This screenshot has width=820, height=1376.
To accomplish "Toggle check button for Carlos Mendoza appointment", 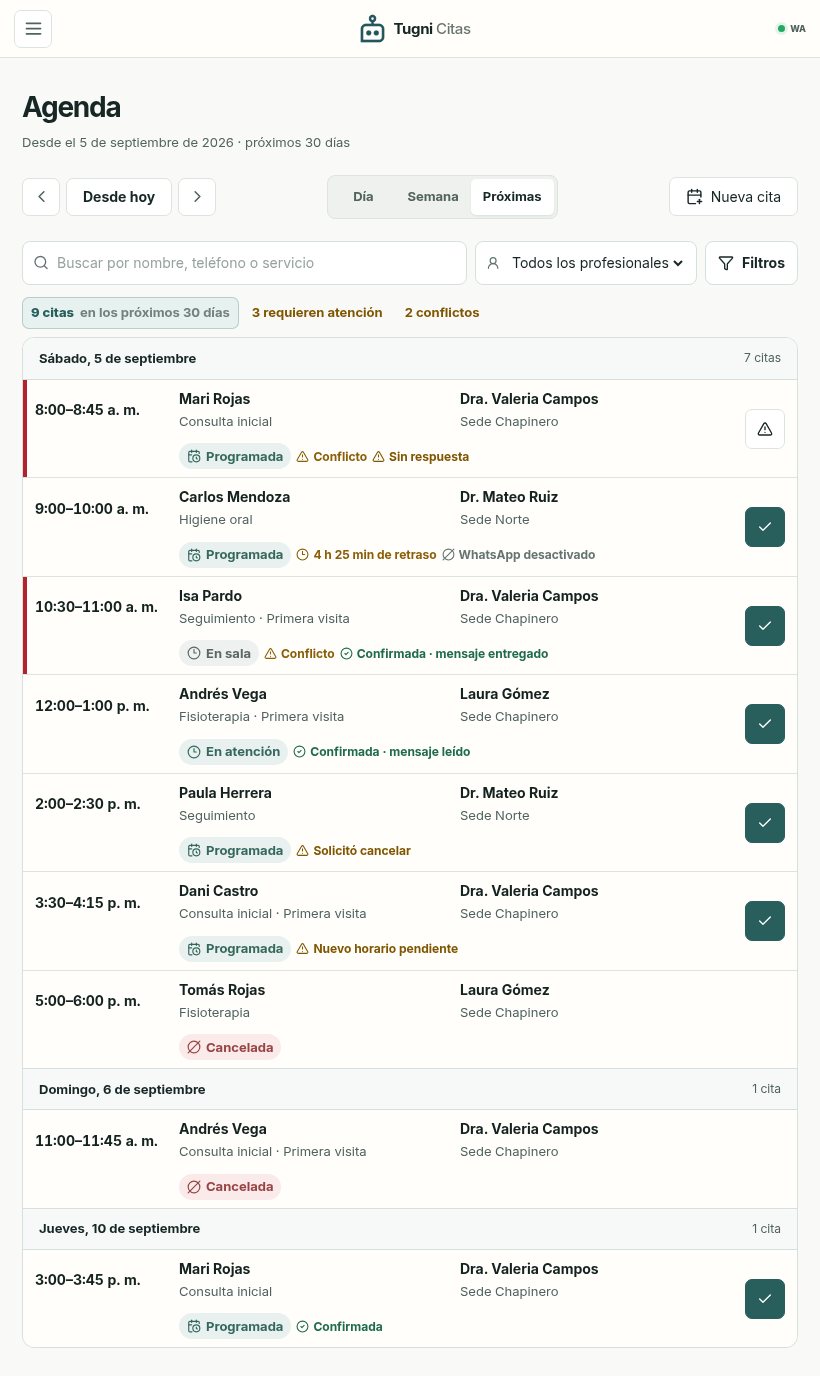I will pos(765,527).
